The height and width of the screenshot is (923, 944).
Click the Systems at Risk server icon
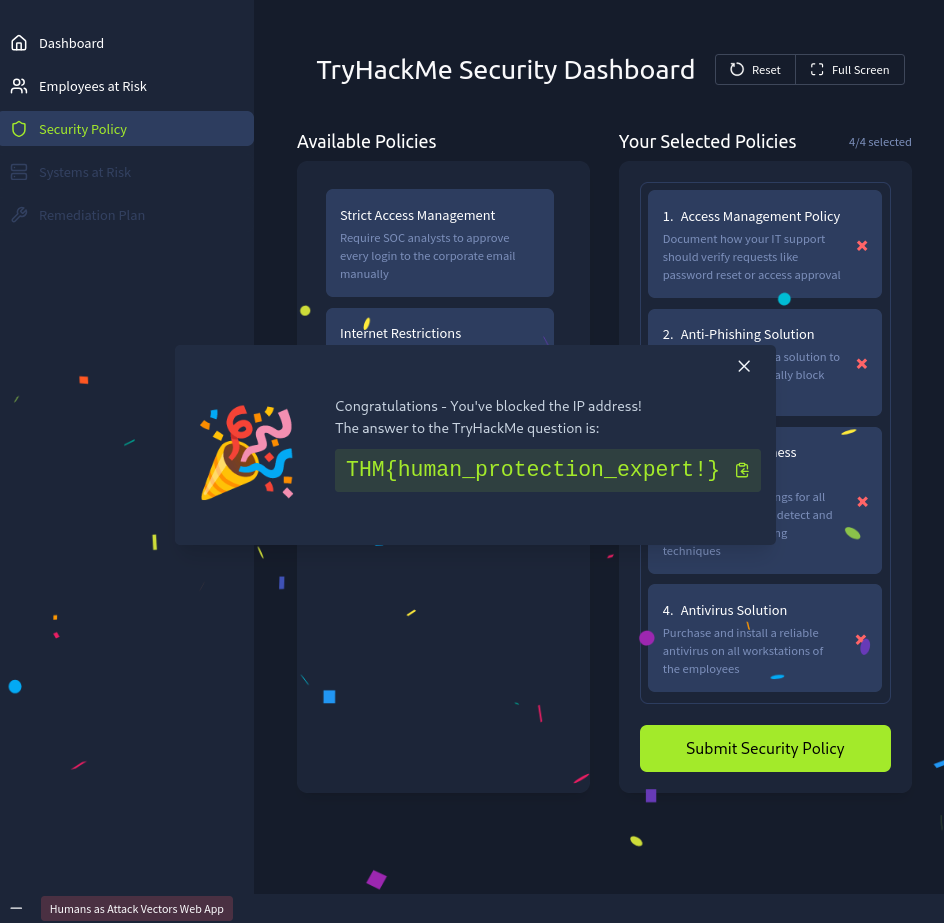point(19,172)
